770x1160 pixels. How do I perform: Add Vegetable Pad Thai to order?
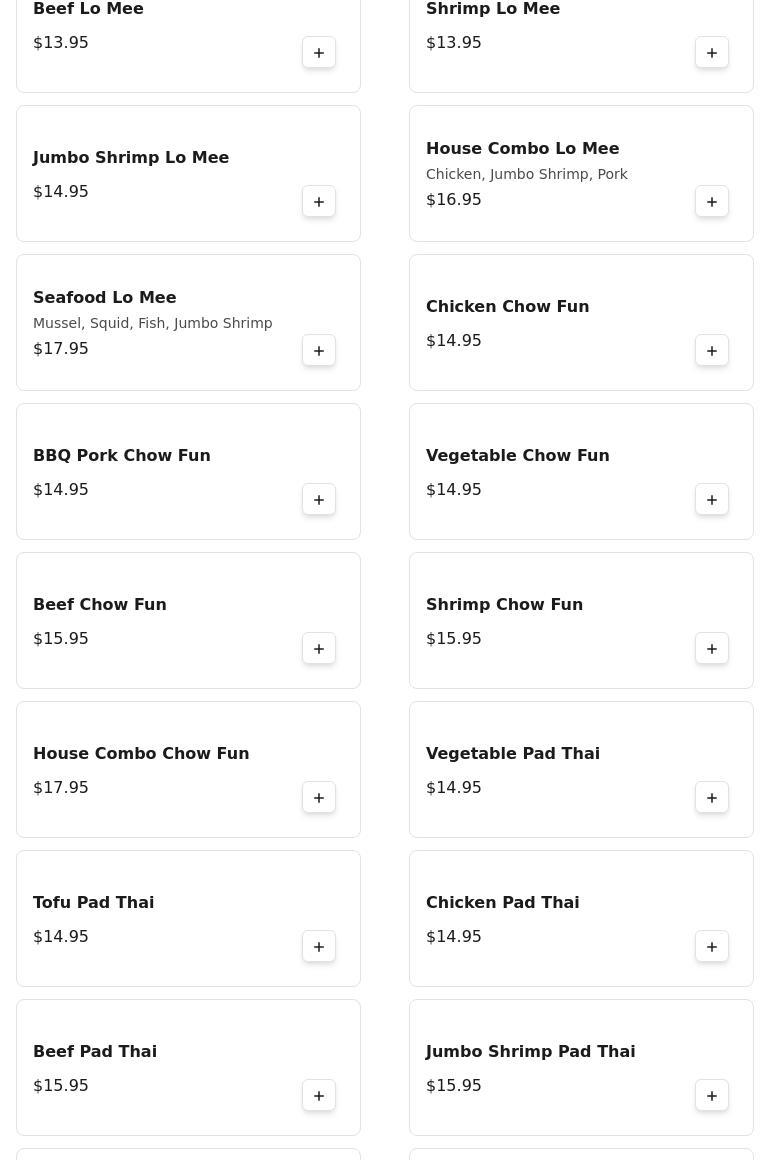(712, 798)
